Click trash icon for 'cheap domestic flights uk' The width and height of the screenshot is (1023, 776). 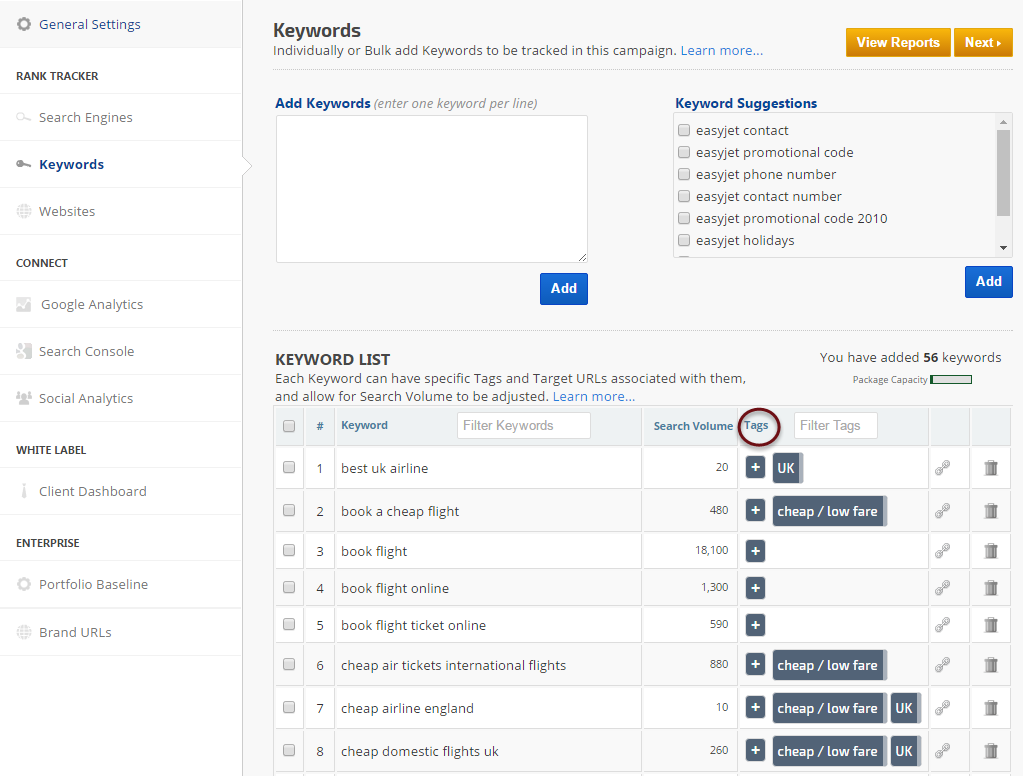991,751
